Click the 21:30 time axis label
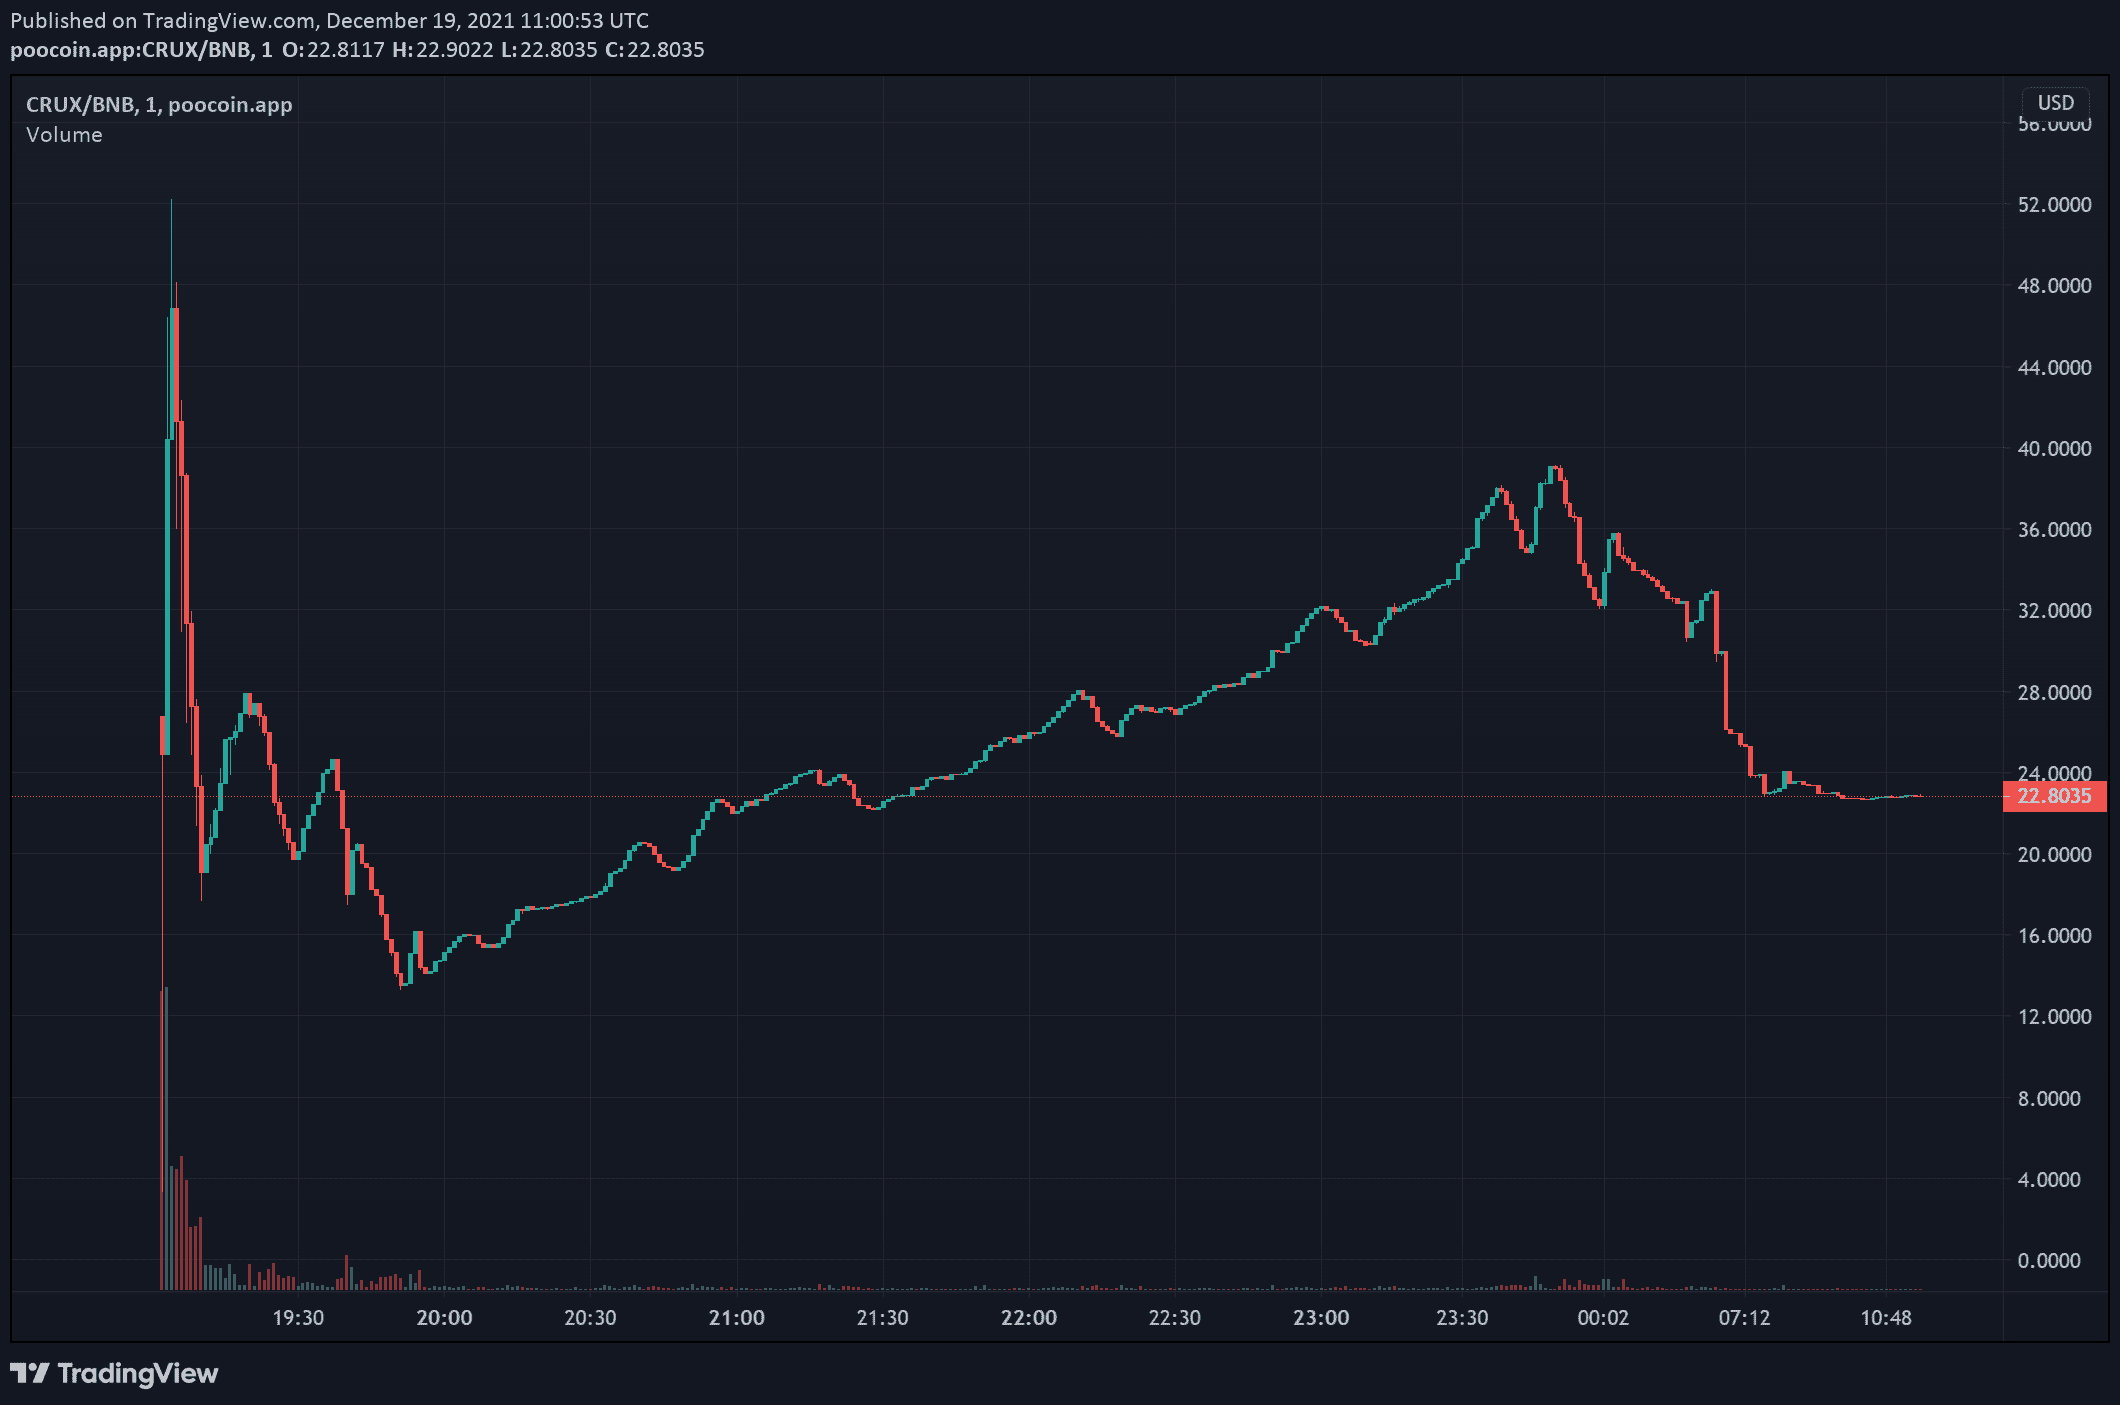This screenshot has width=2120, height=1405. (x=883, y=1318)
